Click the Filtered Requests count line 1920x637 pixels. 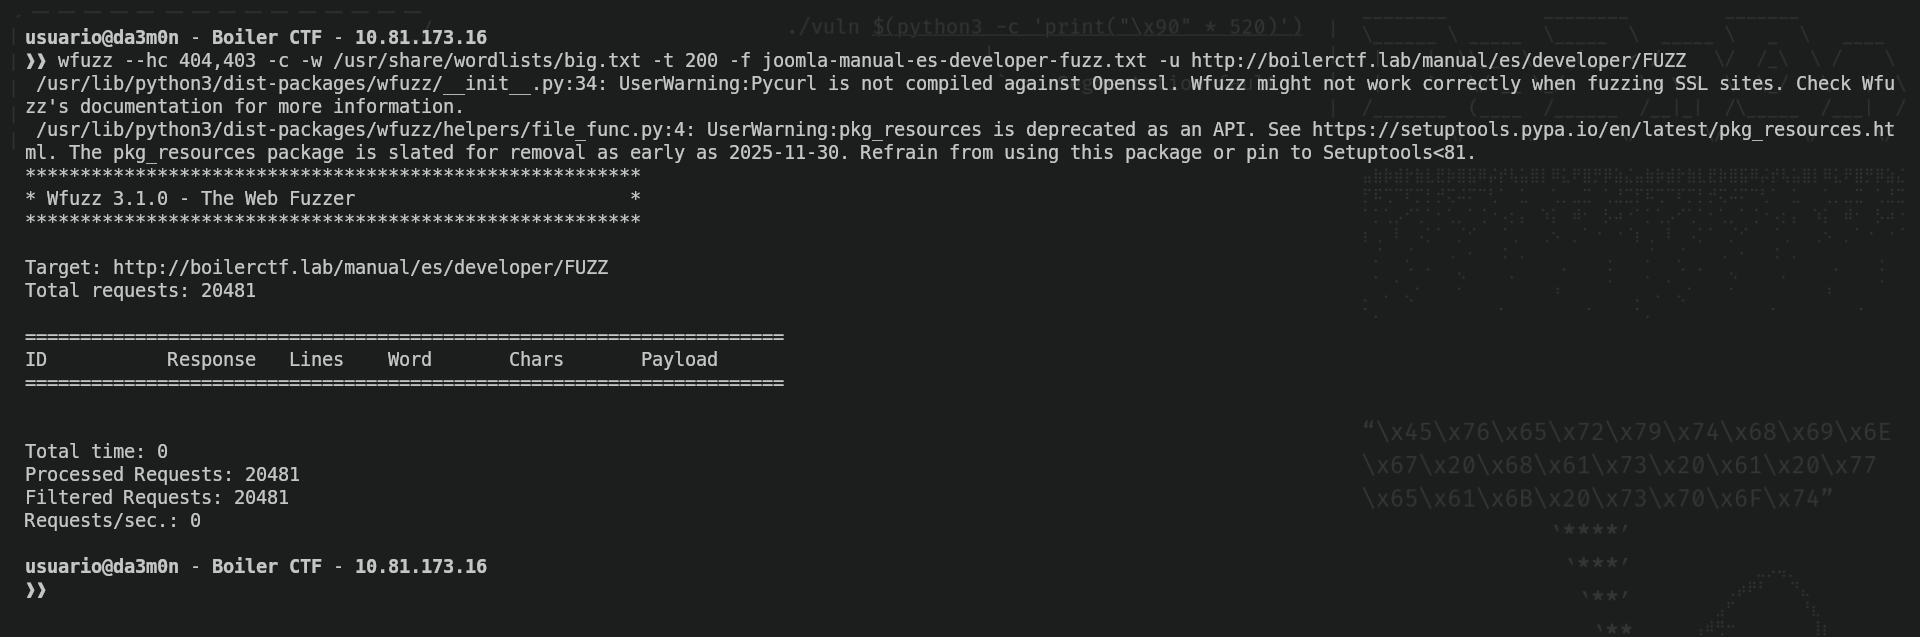(156, 498)
